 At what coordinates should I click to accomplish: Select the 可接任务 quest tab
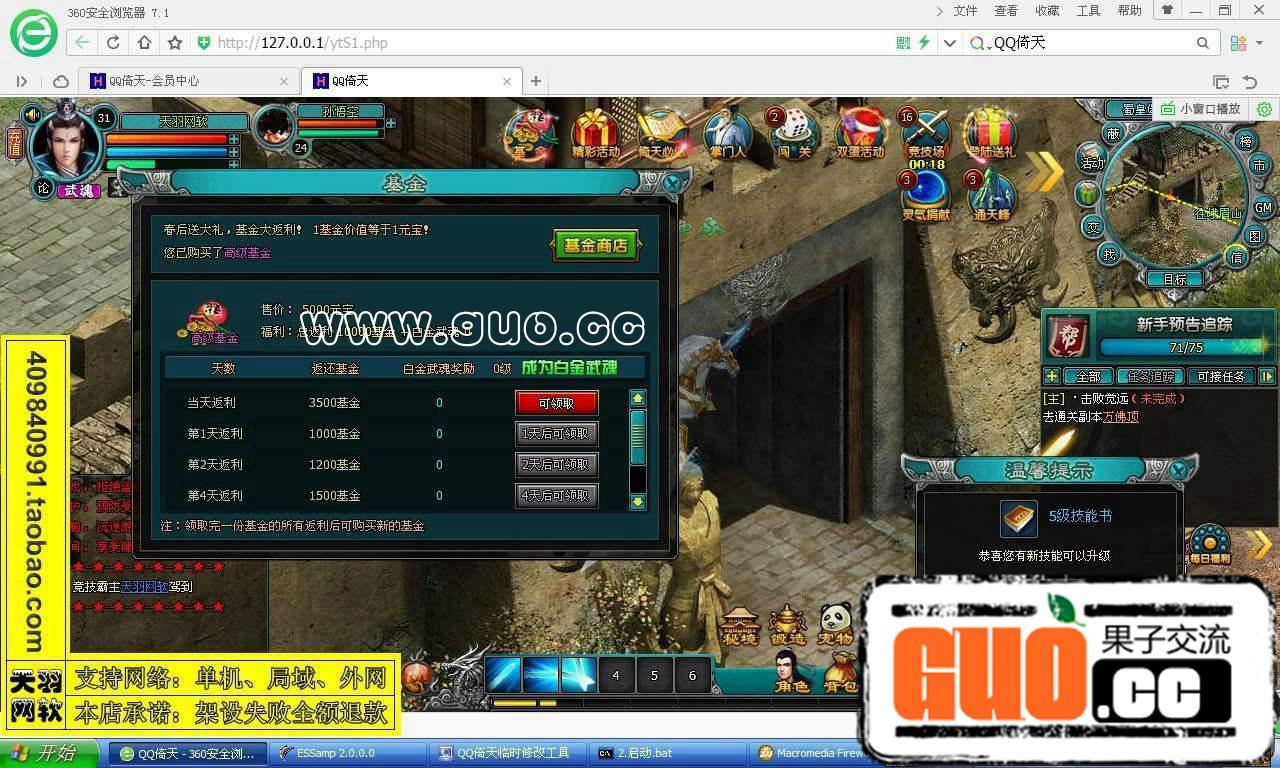coord(1221,377)
